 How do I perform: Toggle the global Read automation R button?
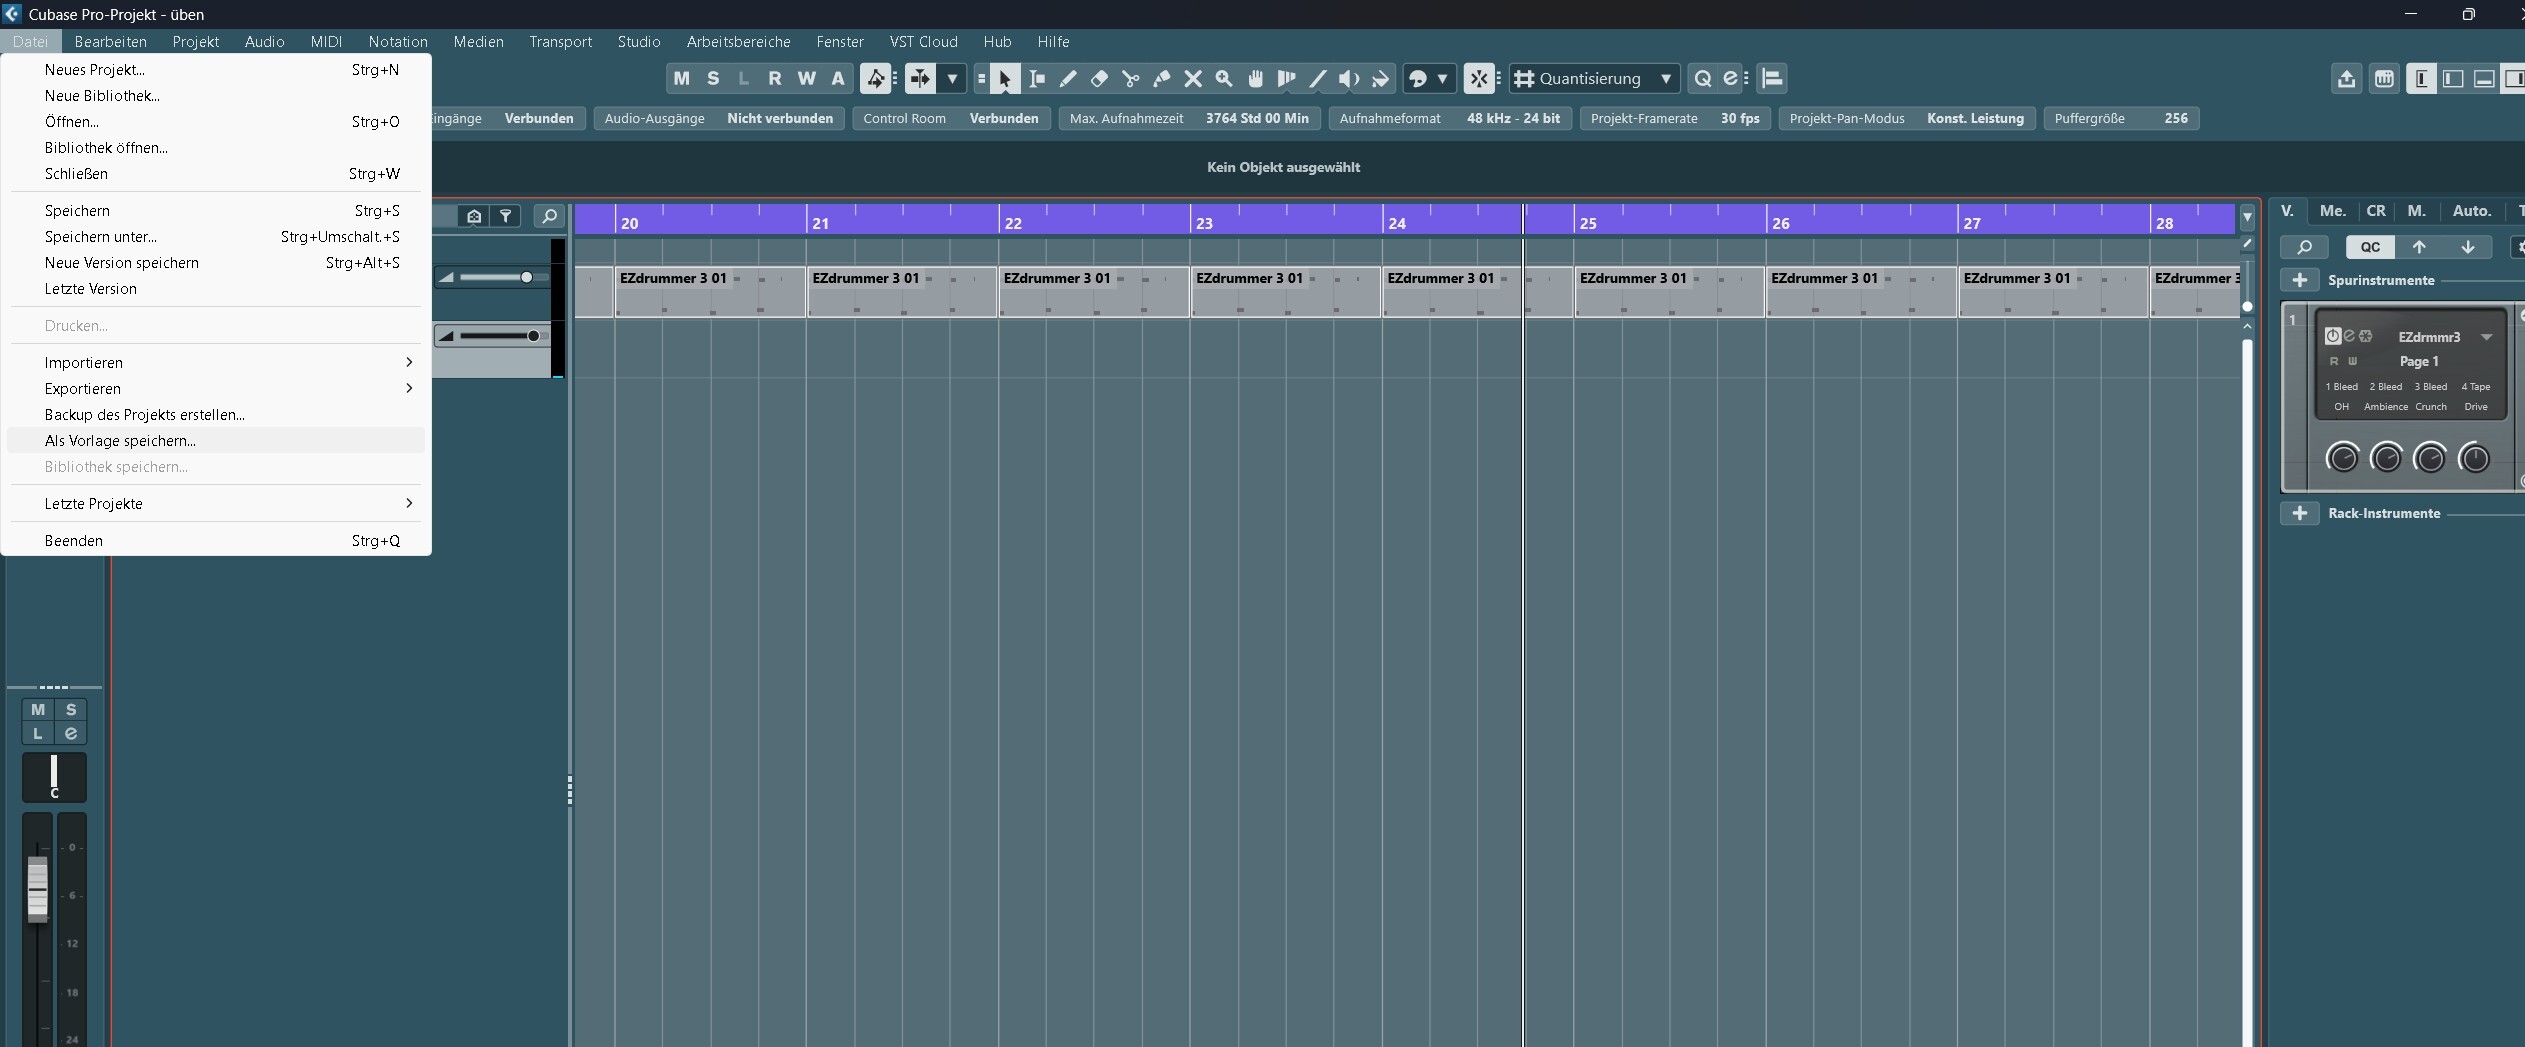[775, 78]
